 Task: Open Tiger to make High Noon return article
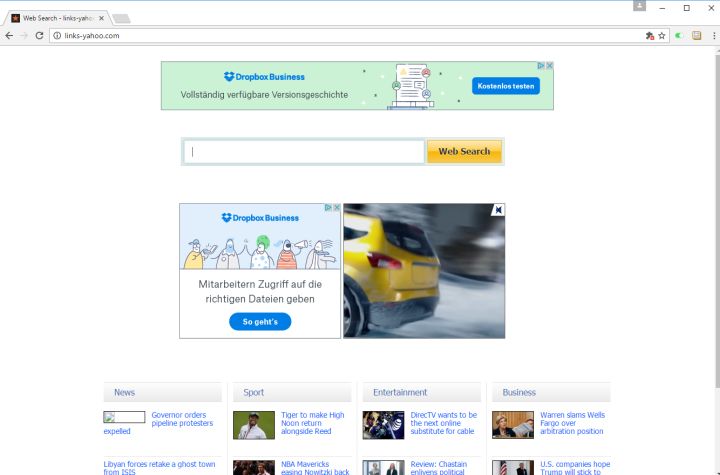click(x=312, y=423)
